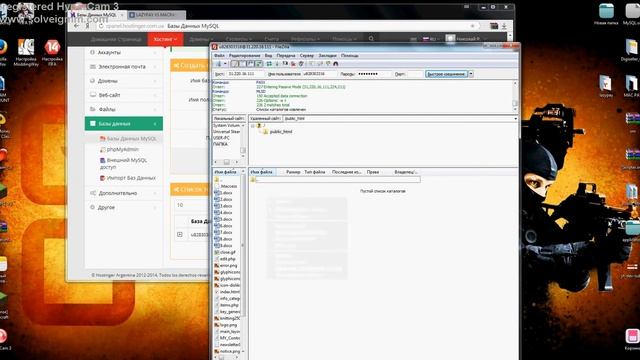This screenshot has height=360, width=640.
Task: Click the plus icon in database table row
Action: (180, 234)
